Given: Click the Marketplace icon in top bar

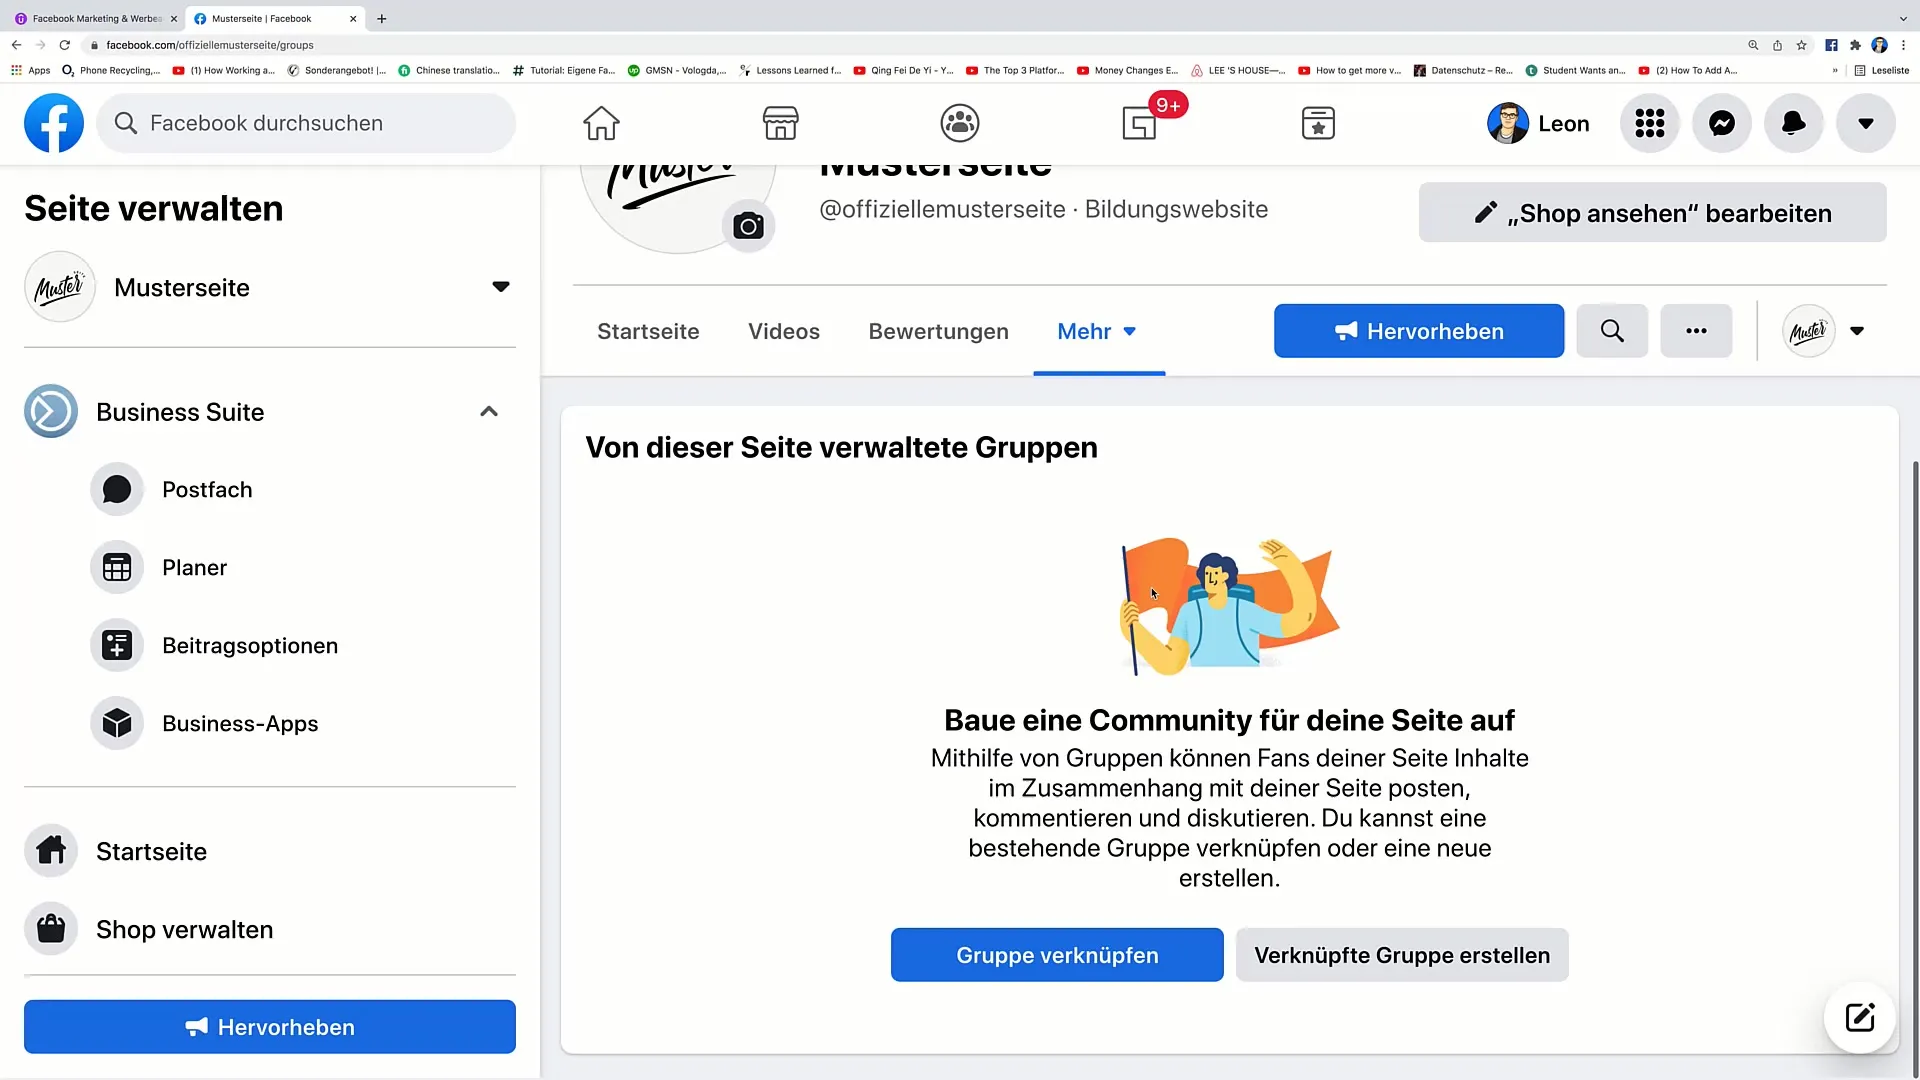Looking at the screenshot, I should (781, 123).
